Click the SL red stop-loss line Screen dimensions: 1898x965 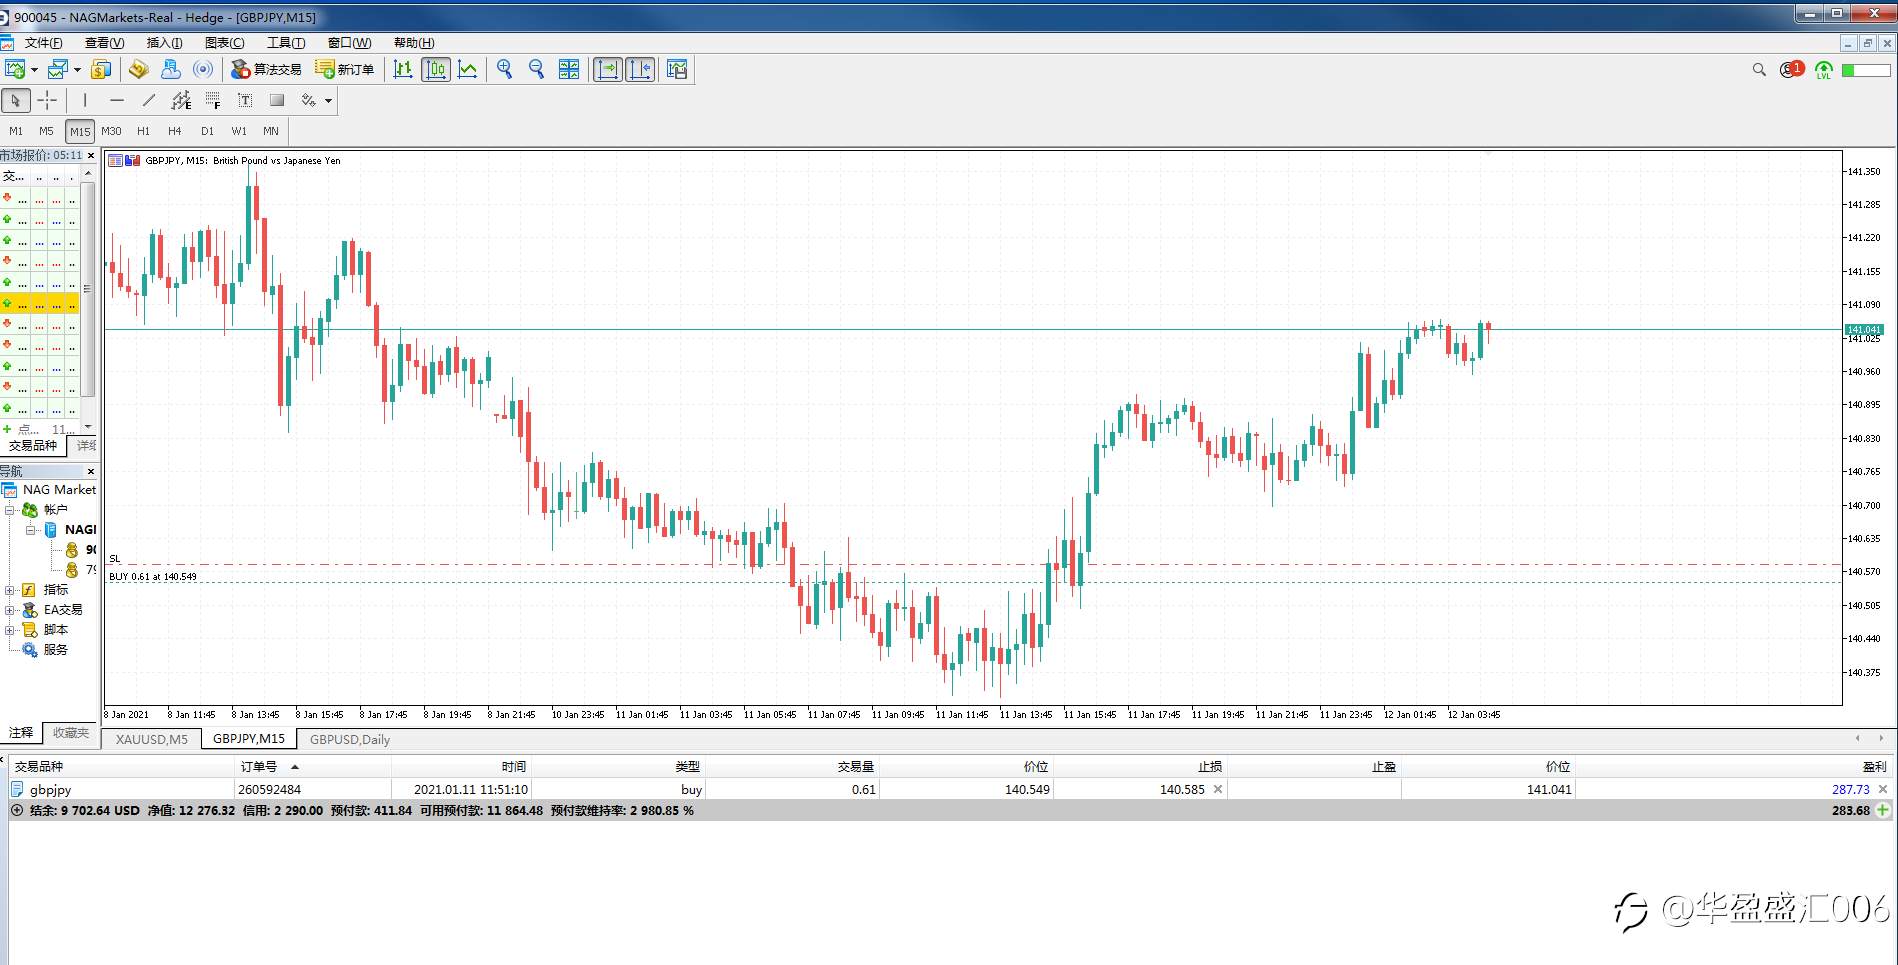click(972, 565)
